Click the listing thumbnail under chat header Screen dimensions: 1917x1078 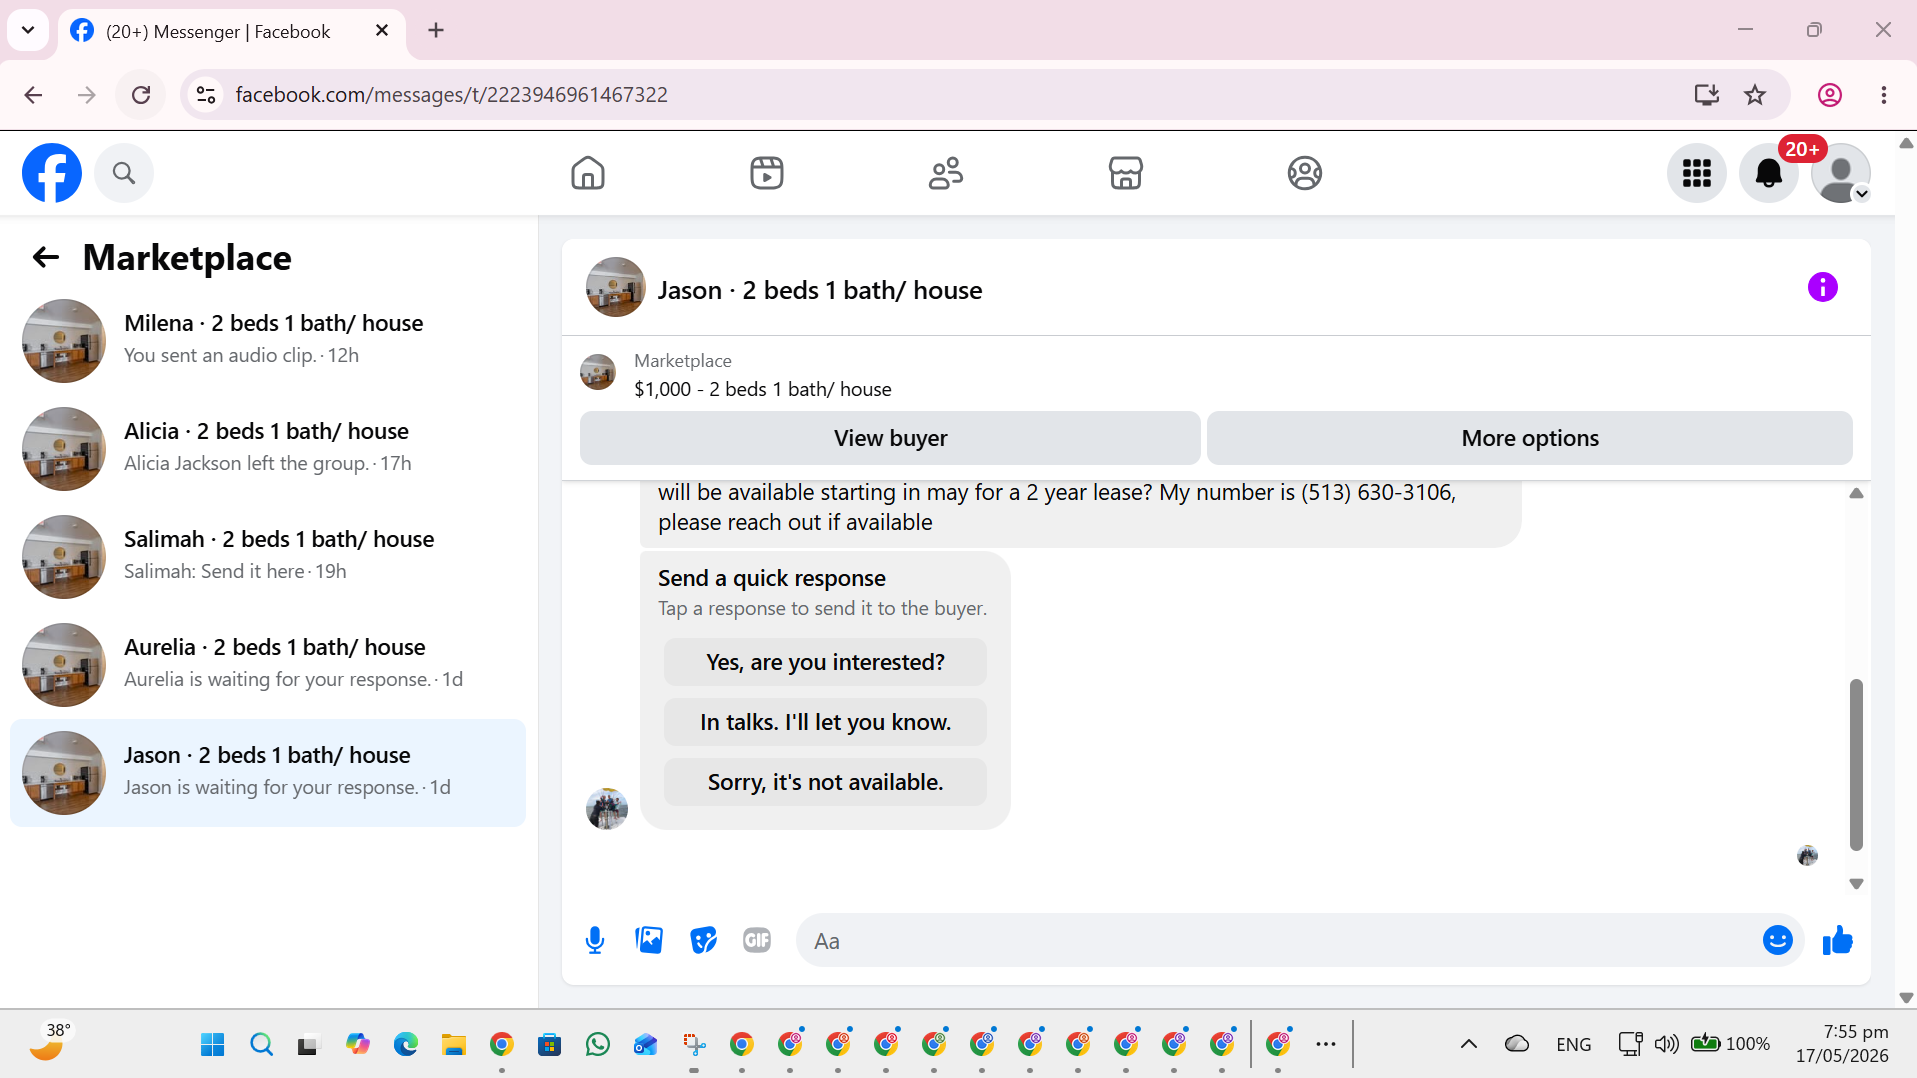click(x=598, y=372)
